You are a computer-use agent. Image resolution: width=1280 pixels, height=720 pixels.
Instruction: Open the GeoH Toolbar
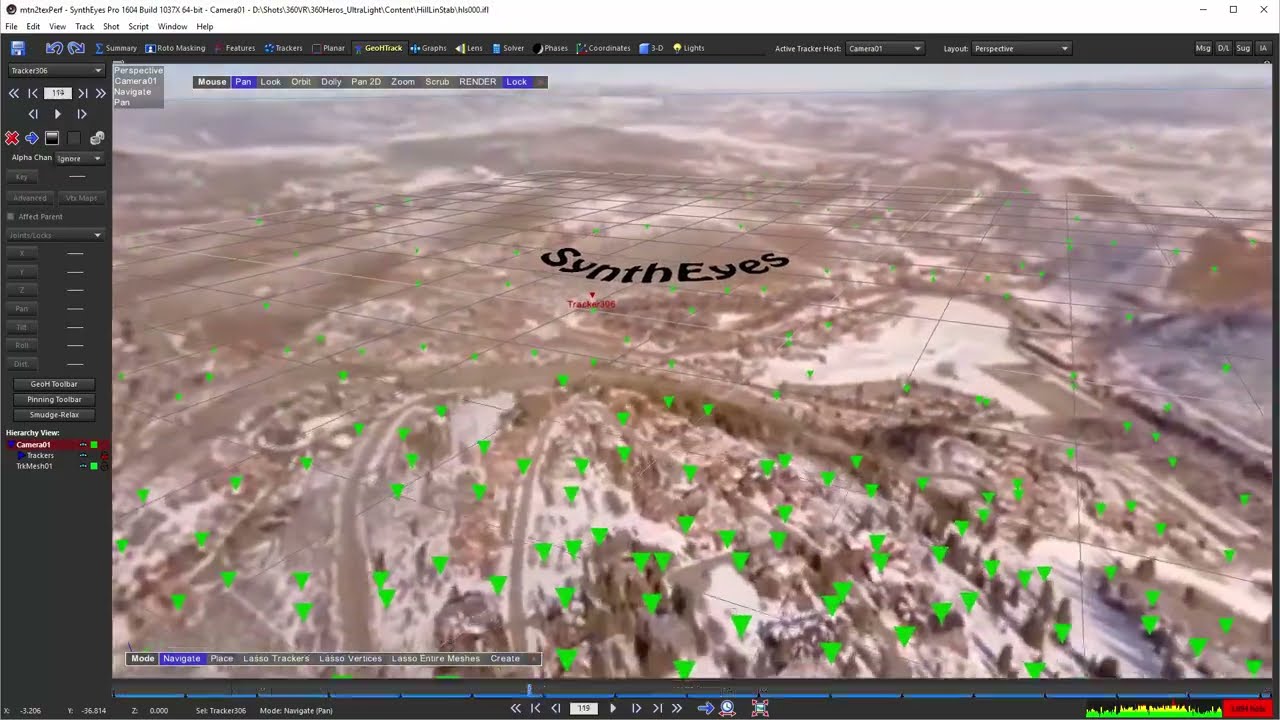pos(54,384)
